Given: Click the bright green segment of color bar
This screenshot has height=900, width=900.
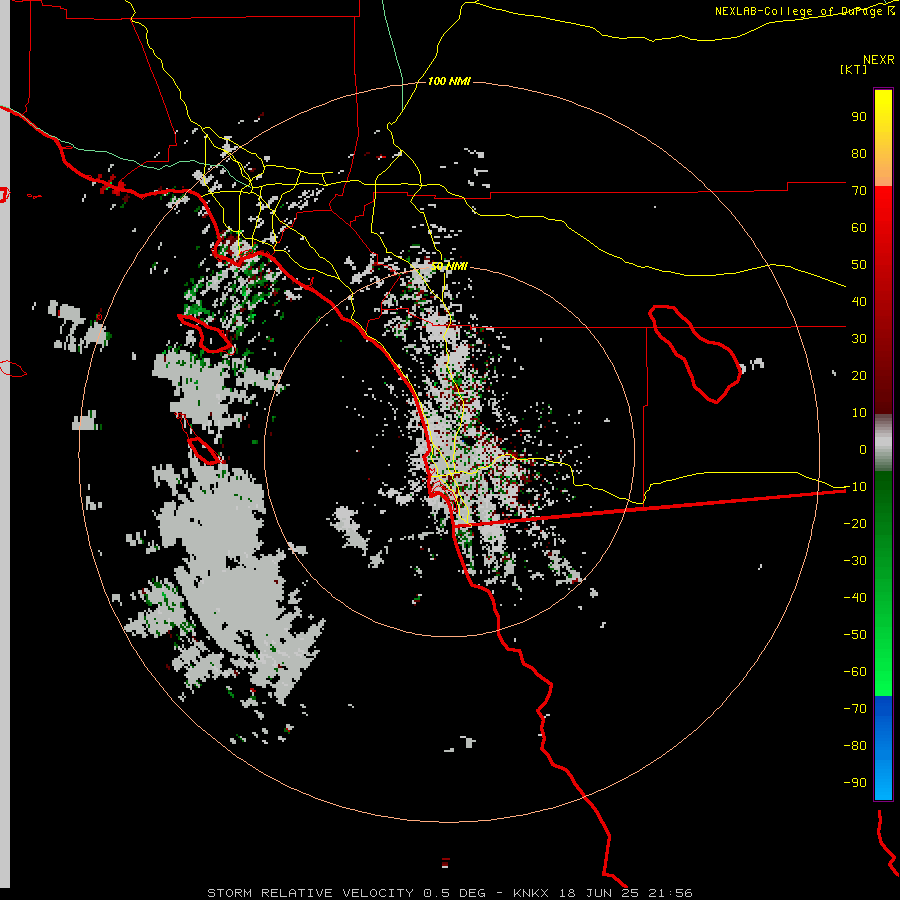Looking at the screenshot, I should [x=883, y=660].
